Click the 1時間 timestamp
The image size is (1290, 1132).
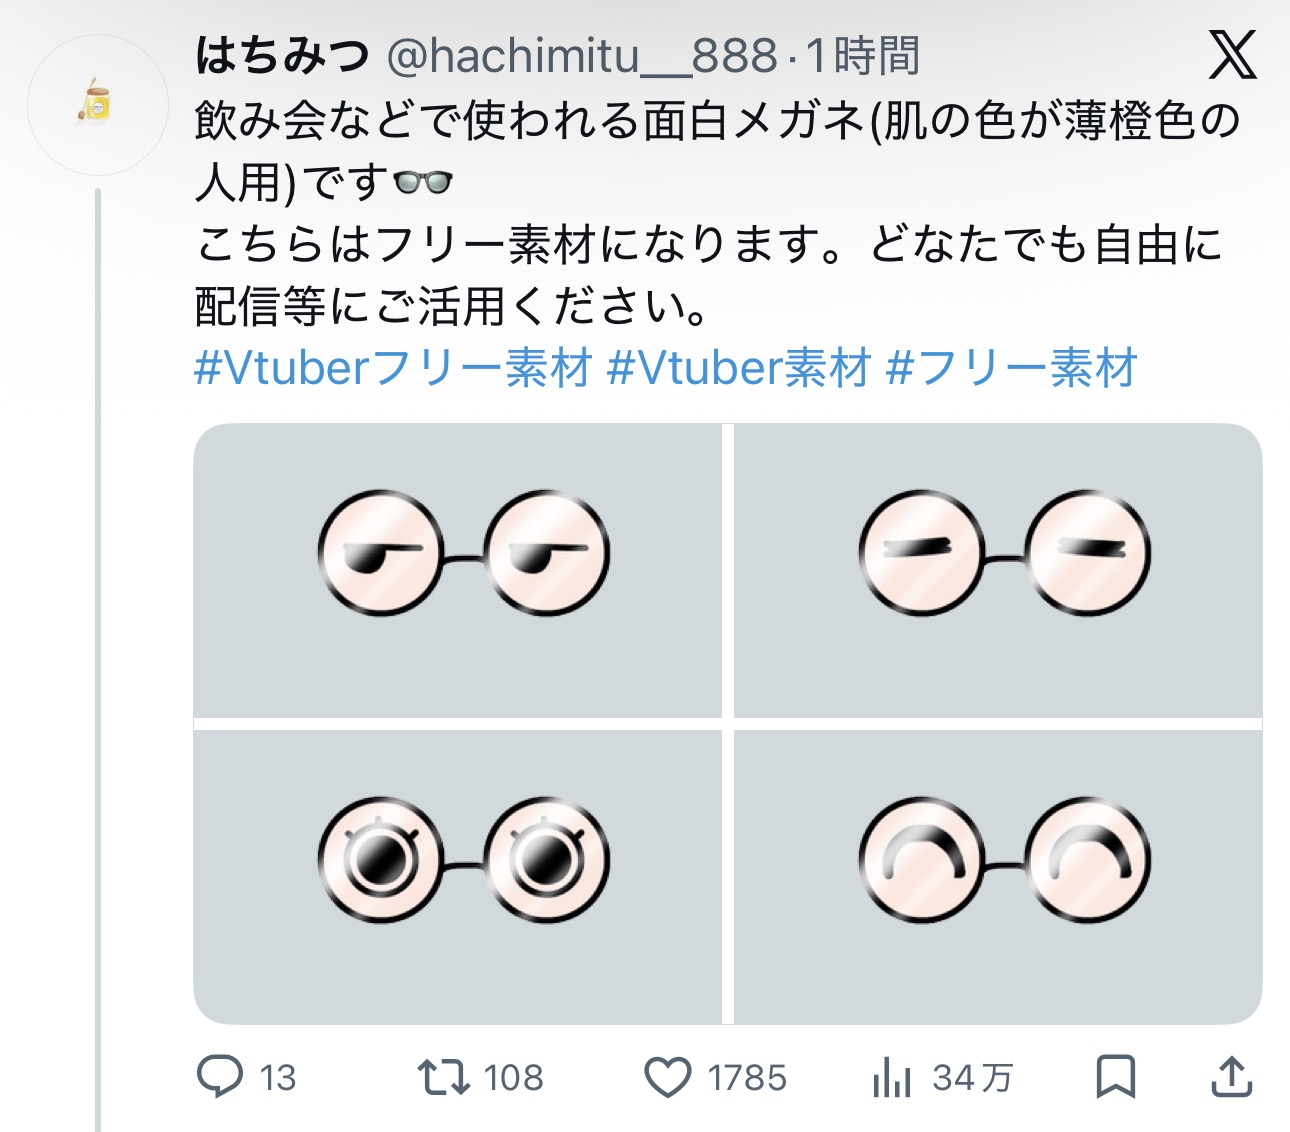(863, 55)
